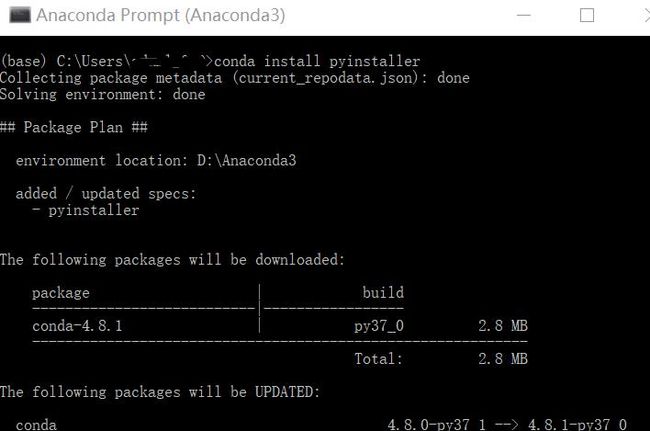Minimize the Anaconda Prompt window
This screenshot has width=650, height=431.
point(524,16)
